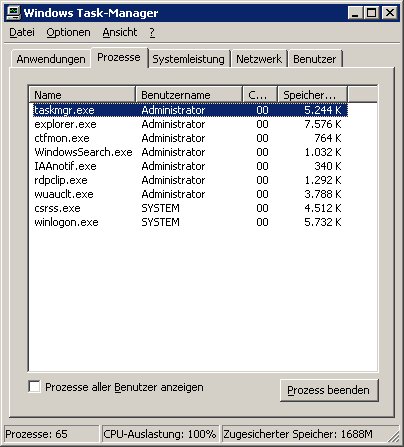Viewport: 404px width, 447px height.
Task: Sort by the Speicher... column header
Action: point(313,95)
